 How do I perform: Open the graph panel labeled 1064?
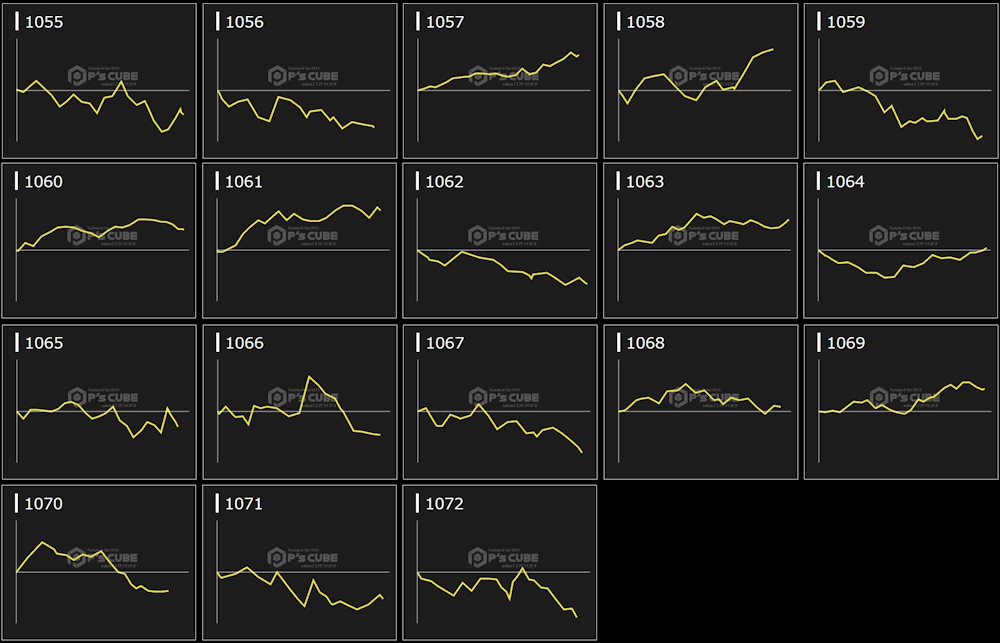(x=901, y=241)
